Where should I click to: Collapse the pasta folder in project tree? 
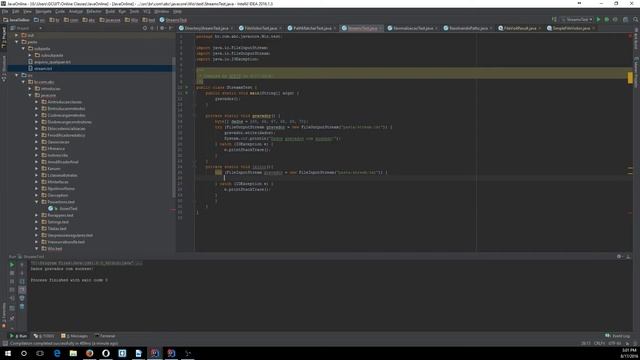click(17, 42)
